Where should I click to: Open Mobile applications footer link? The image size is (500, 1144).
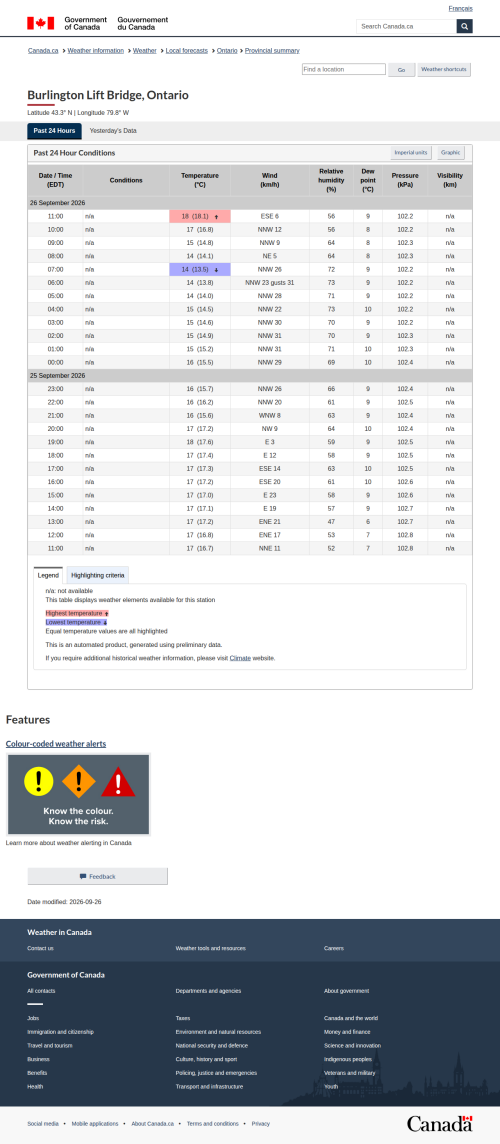point(95,1124)
